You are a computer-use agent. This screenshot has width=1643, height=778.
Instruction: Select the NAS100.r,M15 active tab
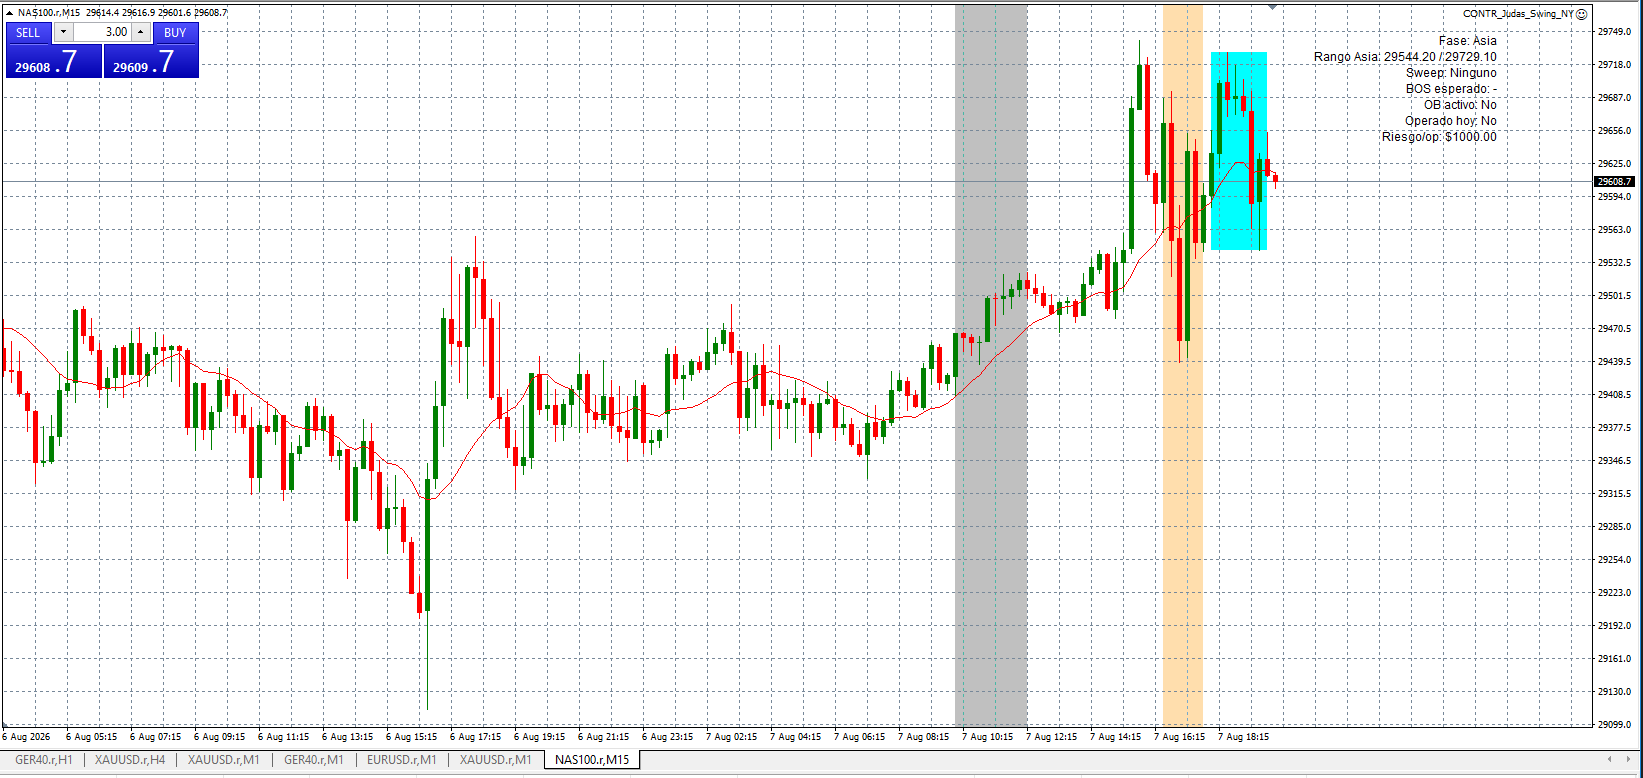[592, 760]
